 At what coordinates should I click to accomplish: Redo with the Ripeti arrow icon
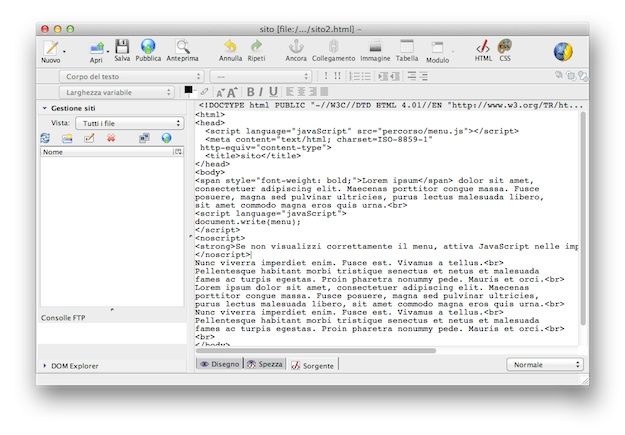tap(256, 46)
